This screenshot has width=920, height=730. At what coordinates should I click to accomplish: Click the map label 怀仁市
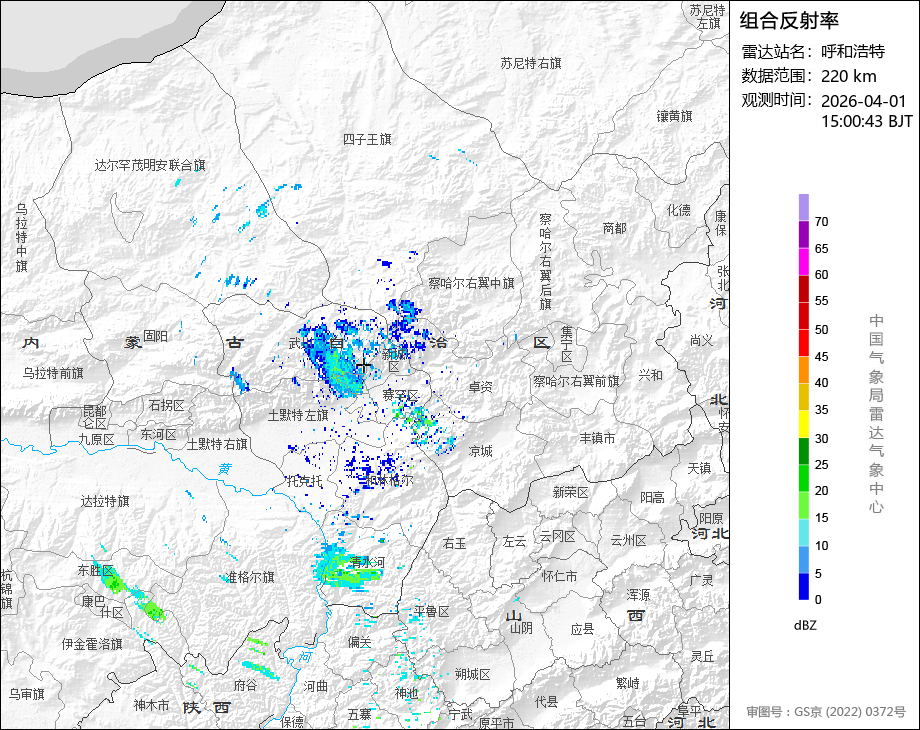pos(559,576)
